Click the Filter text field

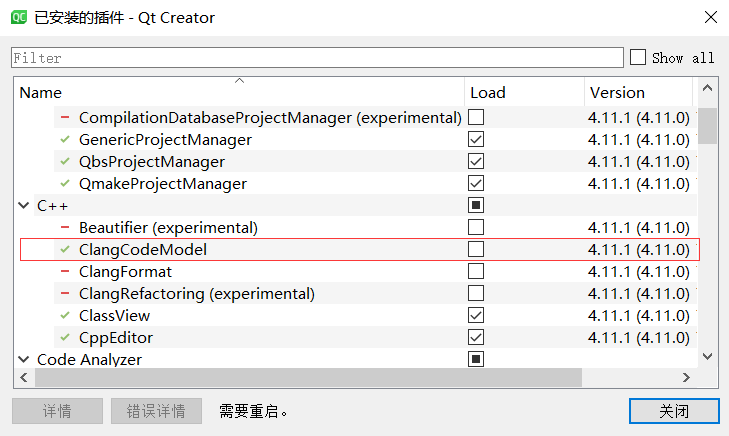(x=317, y=58)
